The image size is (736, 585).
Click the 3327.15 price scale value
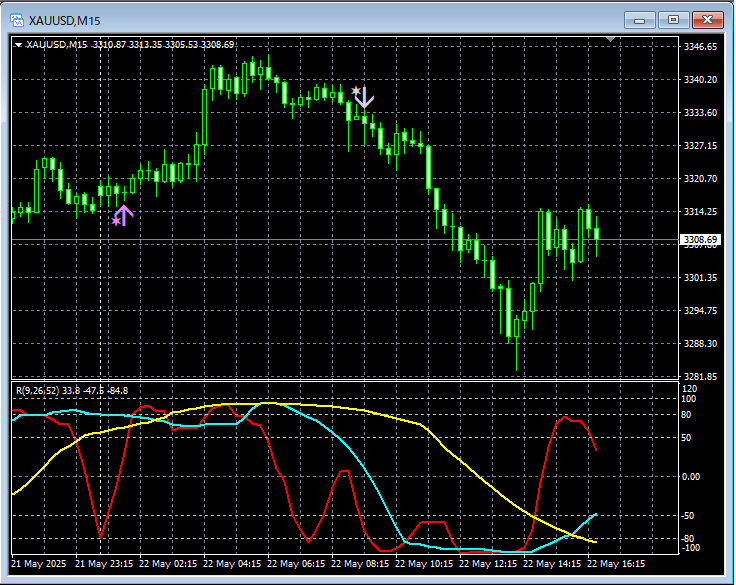pos(700,146)
